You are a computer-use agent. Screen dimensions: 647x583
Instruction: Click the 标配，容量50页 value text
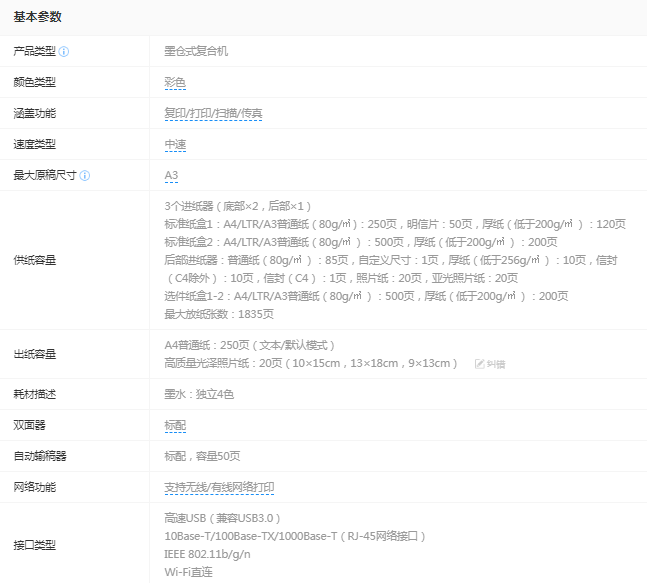tap(202, 456)
